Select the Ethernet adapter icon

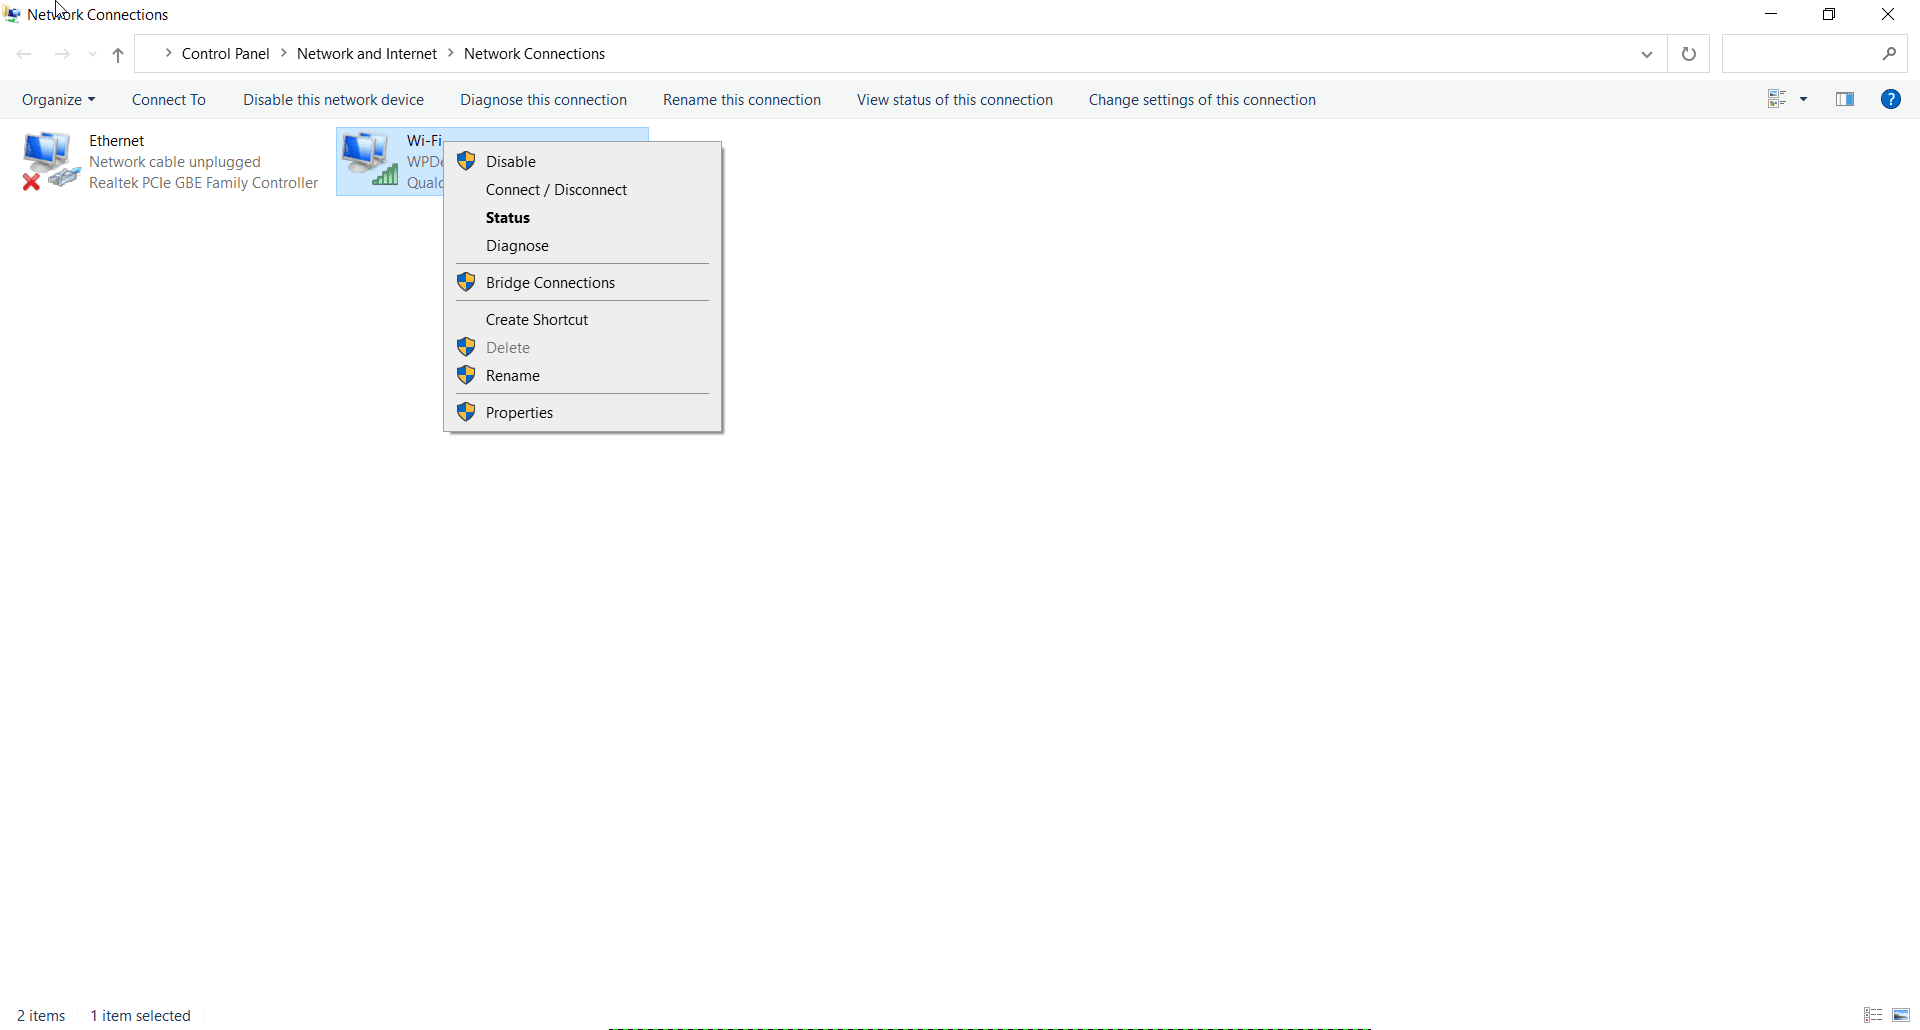51,161
